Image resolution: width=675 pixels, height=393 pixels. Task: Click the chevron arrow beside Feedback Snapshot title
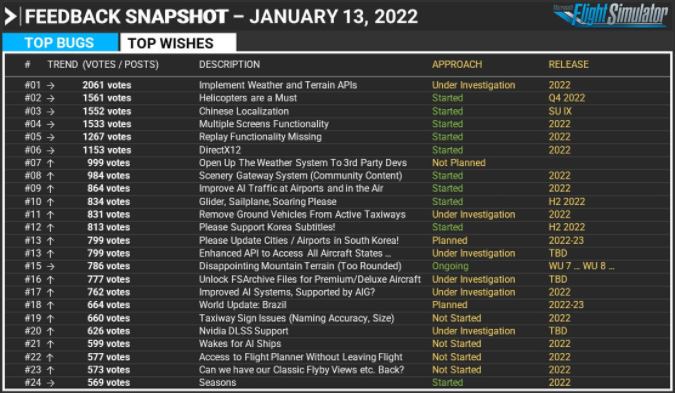pos(10,17)
